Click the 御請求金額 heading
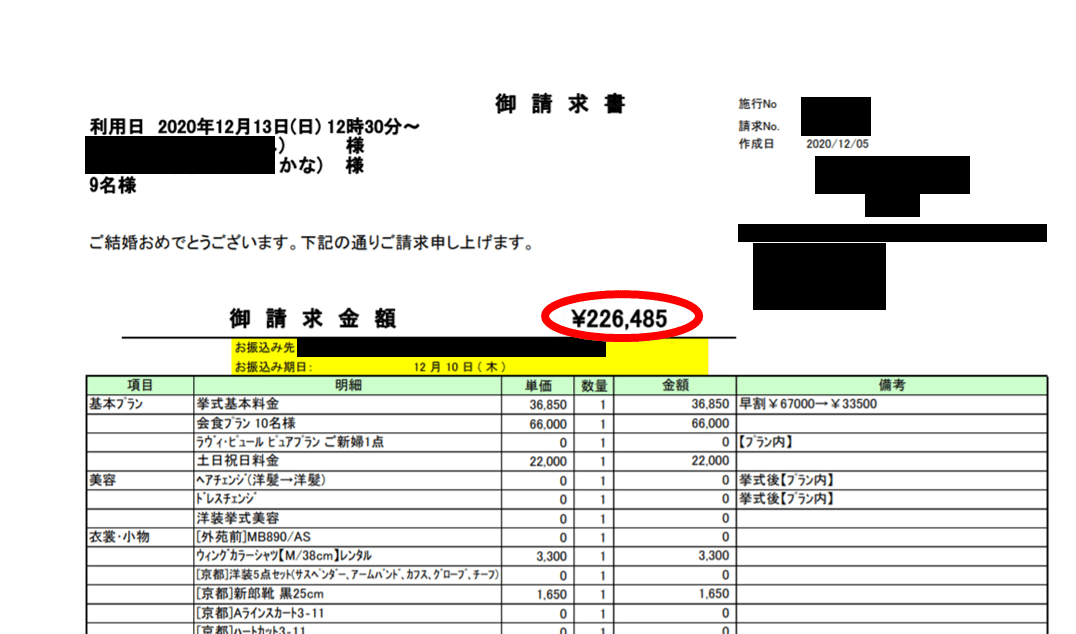Viewport: 1076px width, 634px height. (313, 318)
